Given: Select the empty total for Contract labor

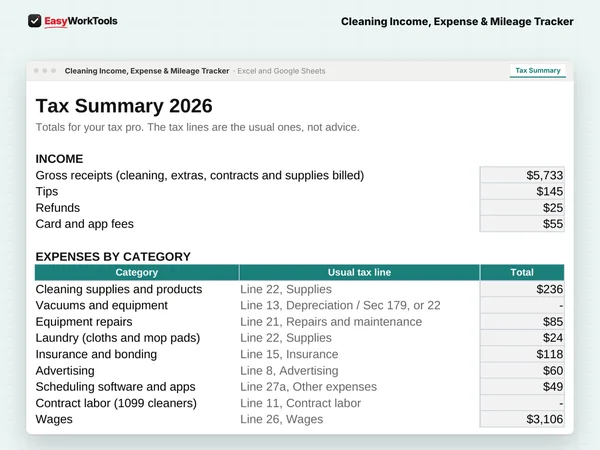Looking at the screenshot, I should click(x=522, y=403).
